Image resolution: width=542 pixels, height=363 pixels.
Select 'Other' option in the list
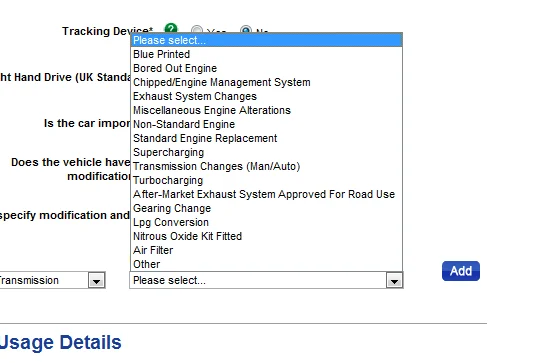267,264
